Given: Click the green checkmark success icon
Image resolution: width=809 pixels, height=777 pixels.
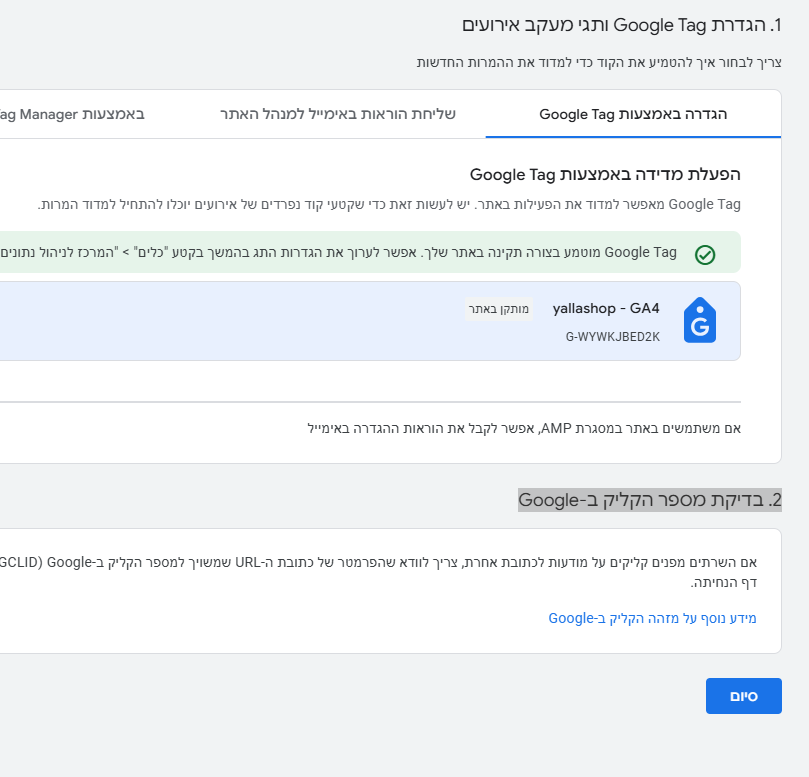Looking at the screenshot, I should click(705, 254).
